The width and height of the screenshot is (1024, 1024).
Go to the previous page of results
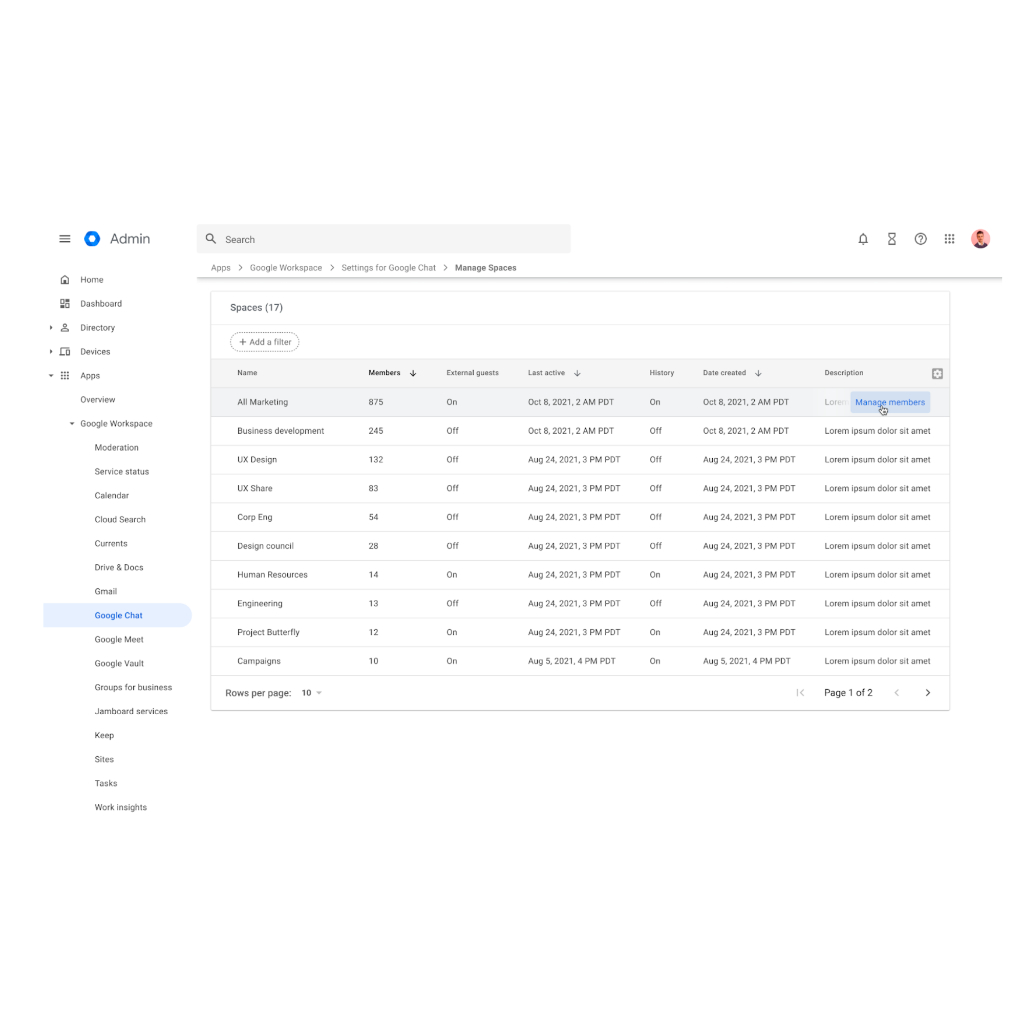(897, 693)
